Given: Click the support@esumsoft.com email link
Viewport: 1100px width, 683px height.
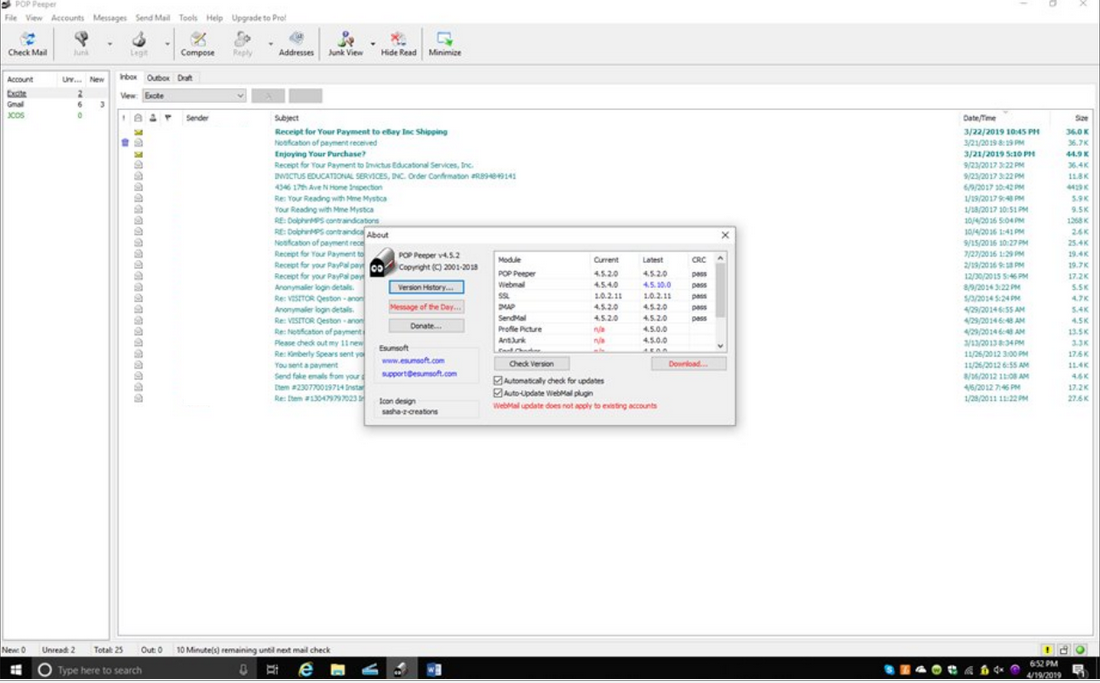Looking at the screenshot, I should pos(420,374).
